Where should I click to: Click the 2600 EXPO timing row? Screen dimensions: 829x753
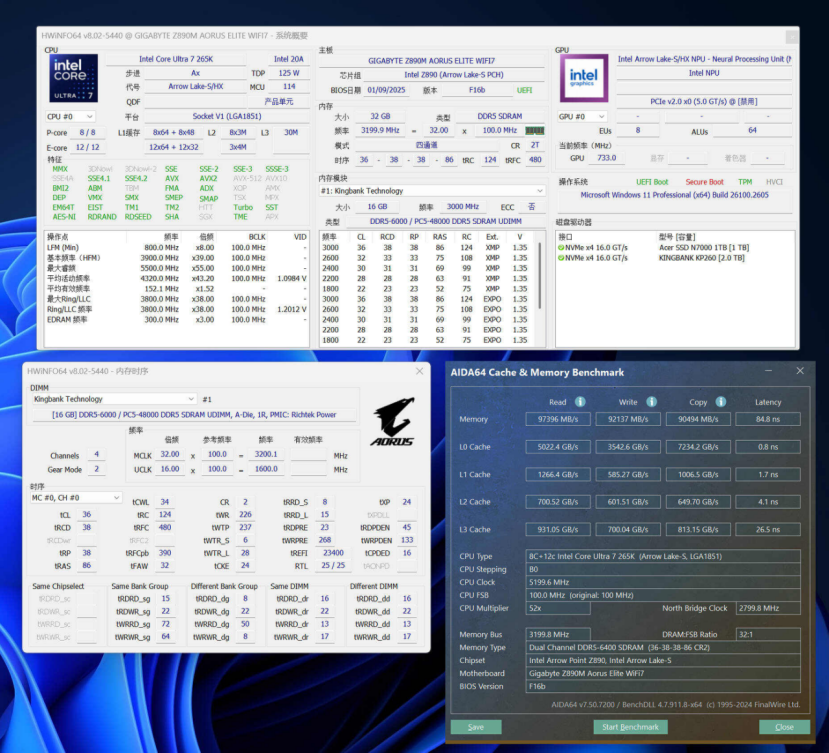[426, 309]
